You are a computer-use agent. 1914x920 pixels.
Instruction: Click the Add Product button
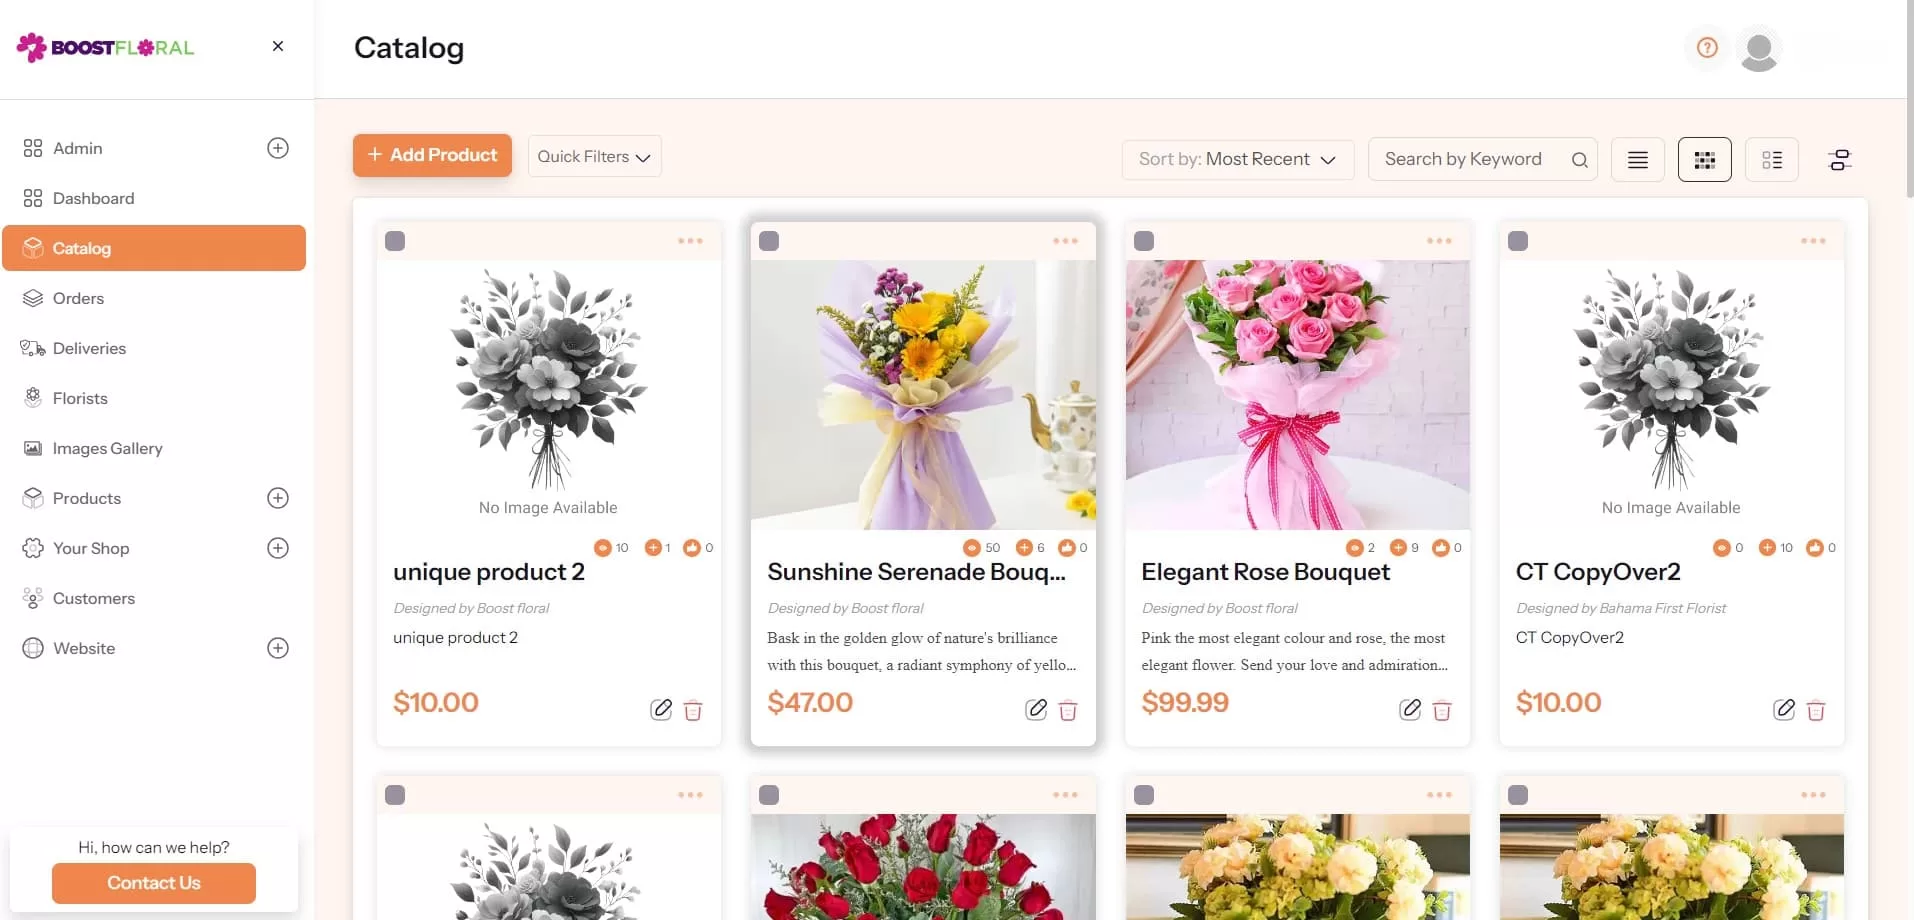[432, 155]
